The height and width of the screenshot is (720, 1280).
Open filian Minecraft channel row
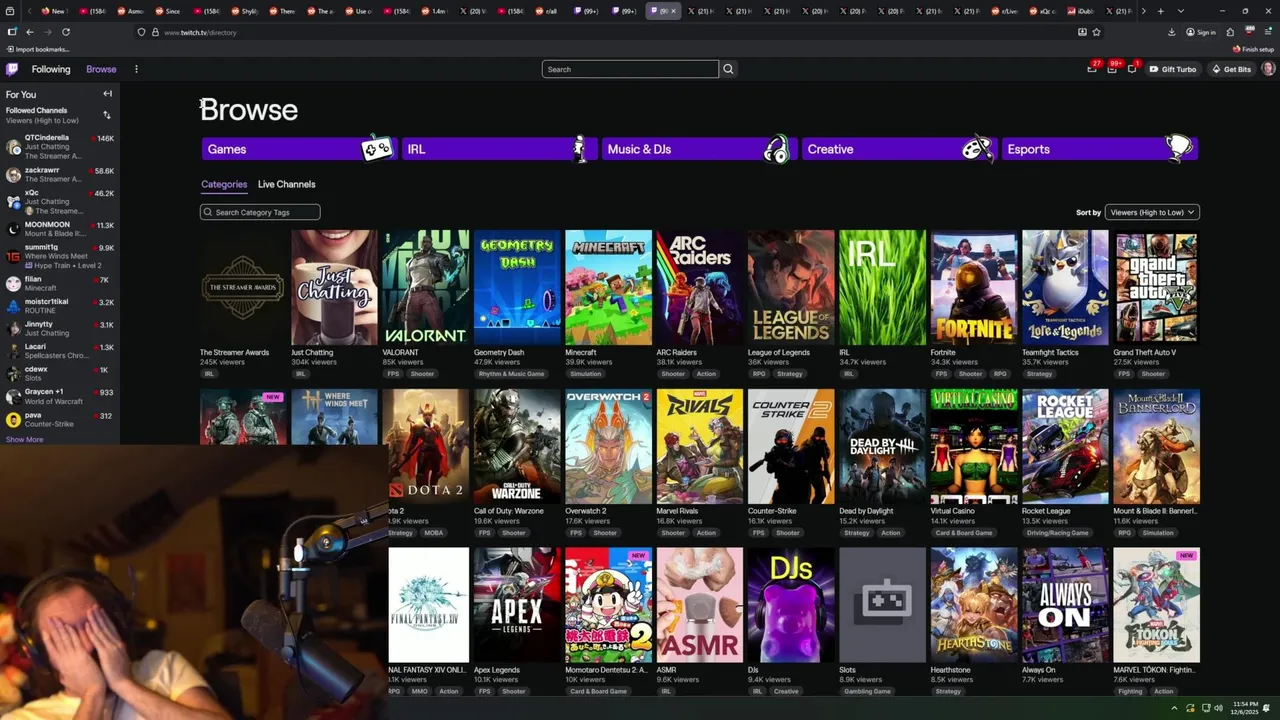coord(60,283)
